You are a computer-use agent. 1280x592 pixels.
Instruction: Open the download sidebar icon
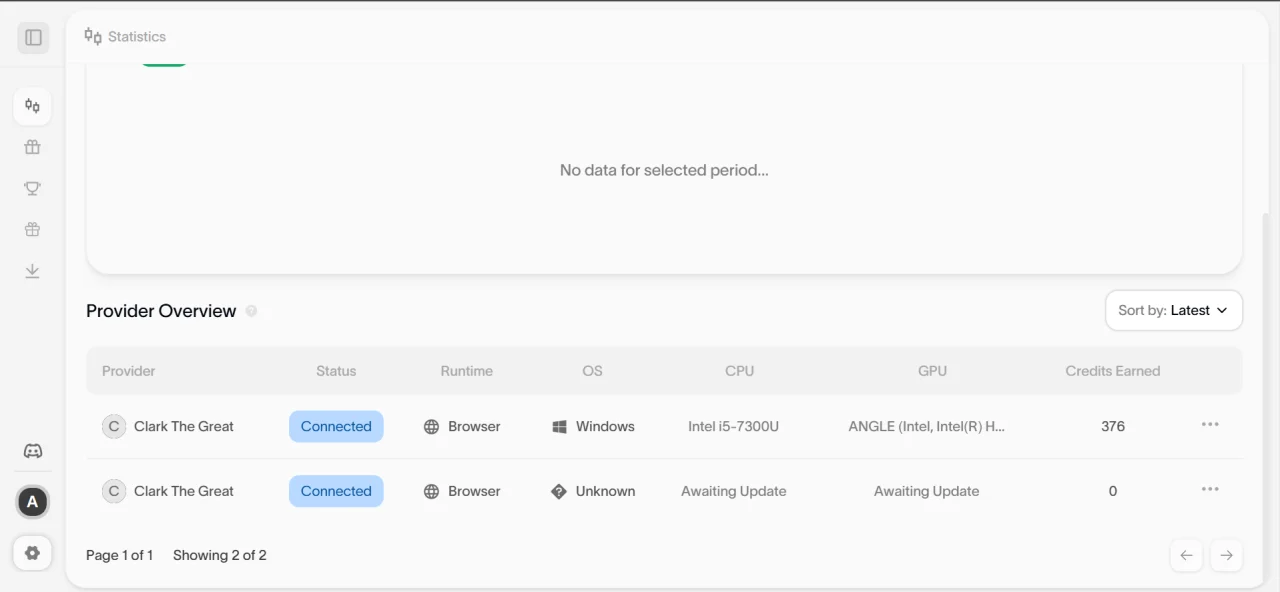[x=33, y=271]
